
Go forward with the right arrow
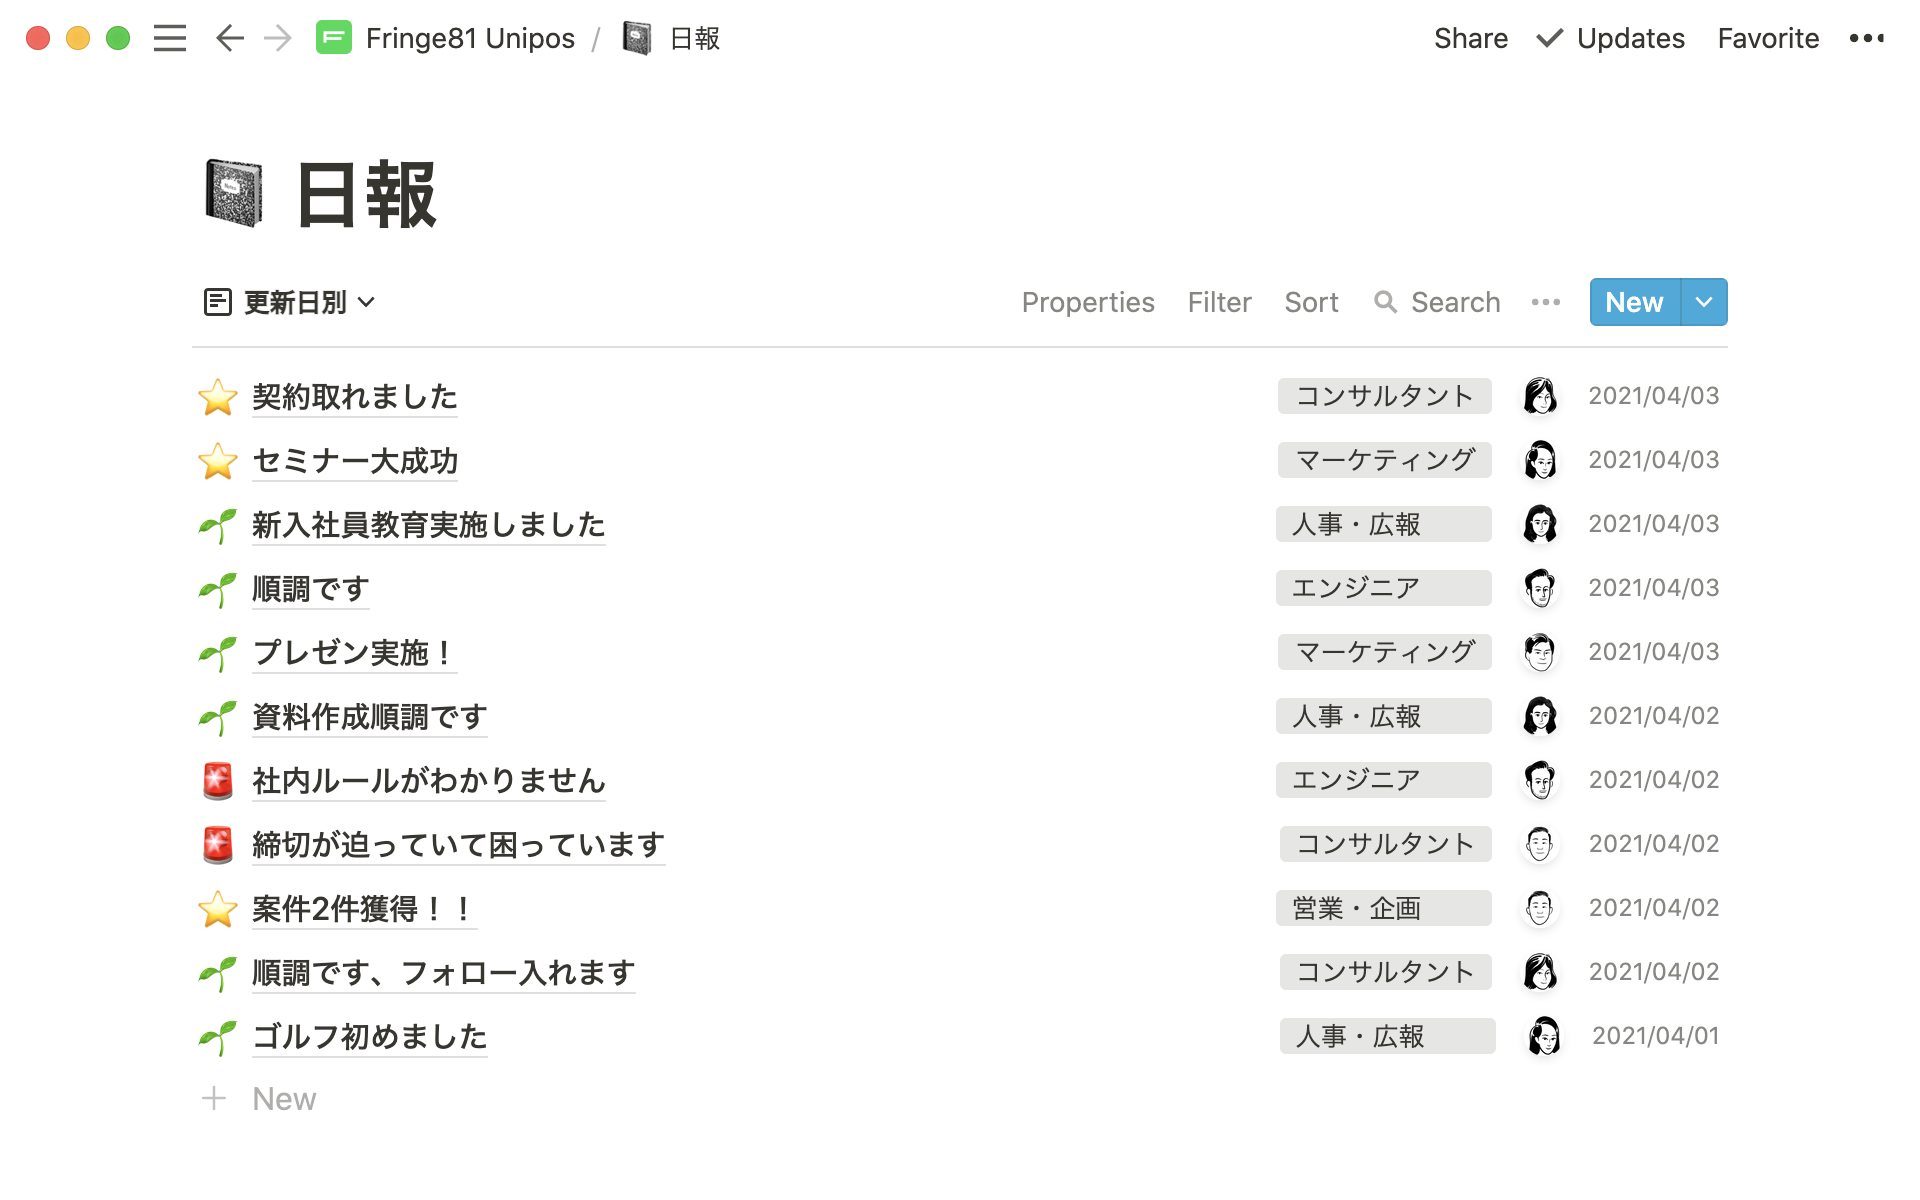(x=278, y=38)
